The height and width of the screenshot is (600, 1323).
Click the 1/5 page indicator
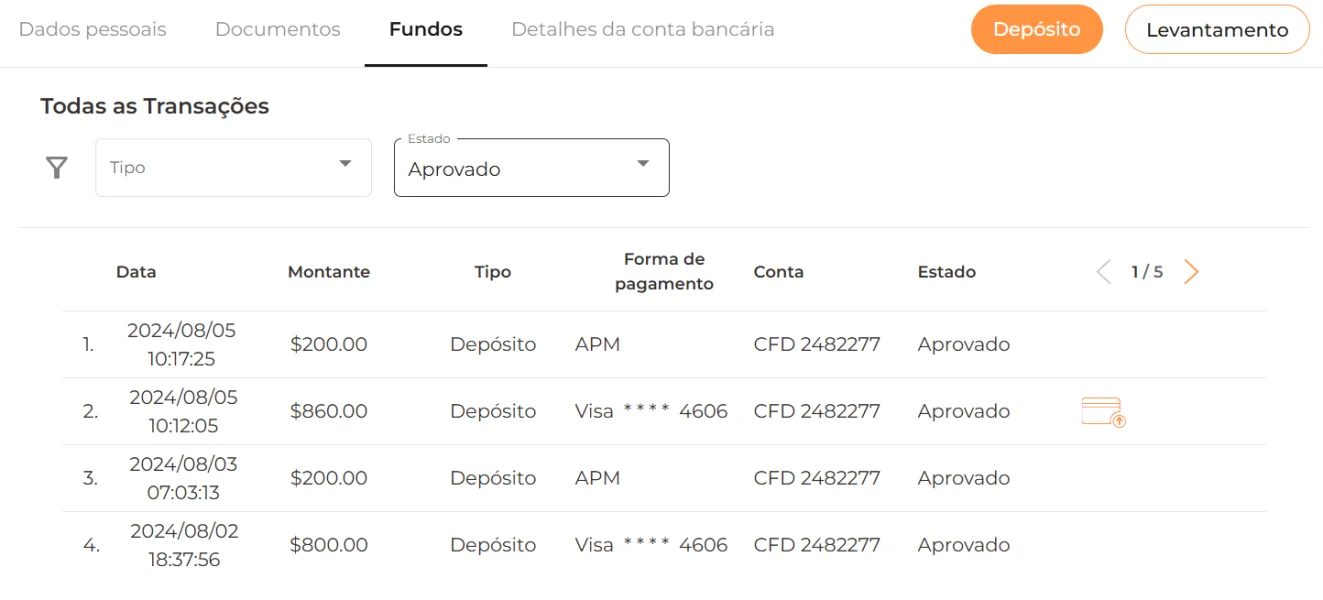click(1147, 272)
